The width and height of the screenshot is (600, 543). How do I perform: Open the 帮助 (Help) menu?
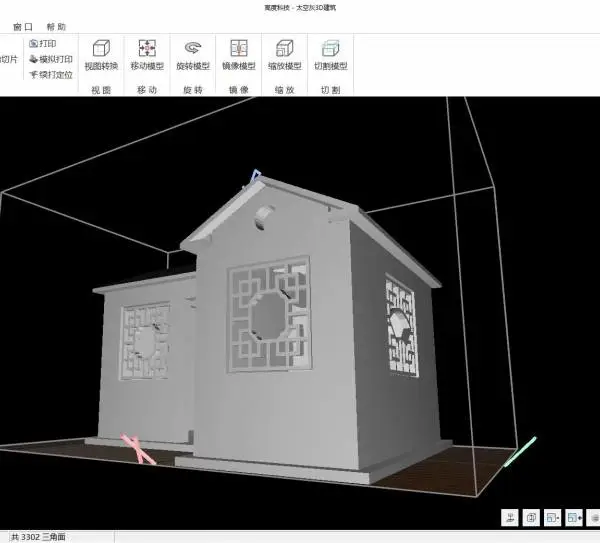click(56, 27)
